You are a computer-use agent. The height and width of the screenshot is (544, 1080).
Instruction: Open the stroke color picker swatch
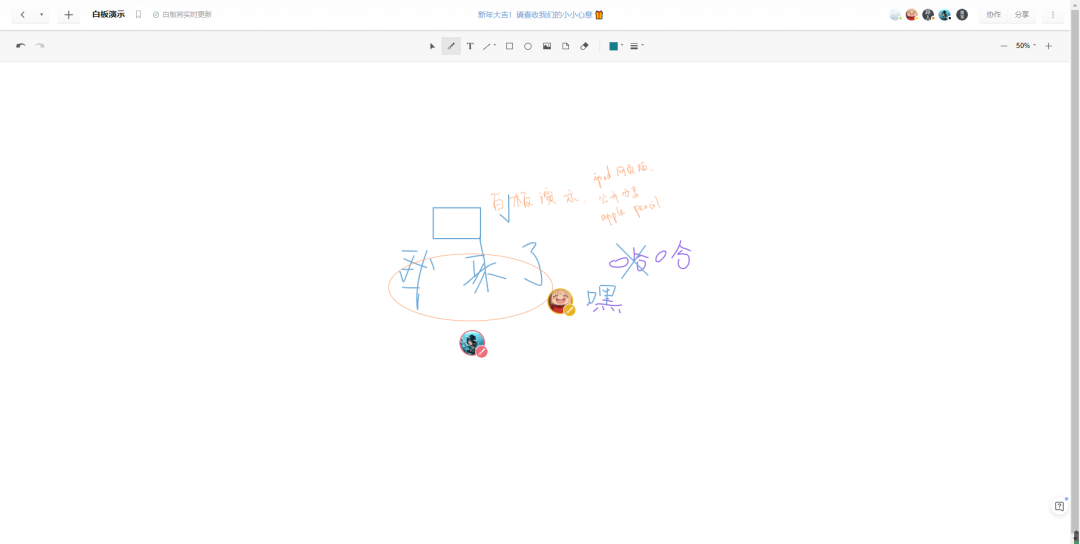(613, 46)
